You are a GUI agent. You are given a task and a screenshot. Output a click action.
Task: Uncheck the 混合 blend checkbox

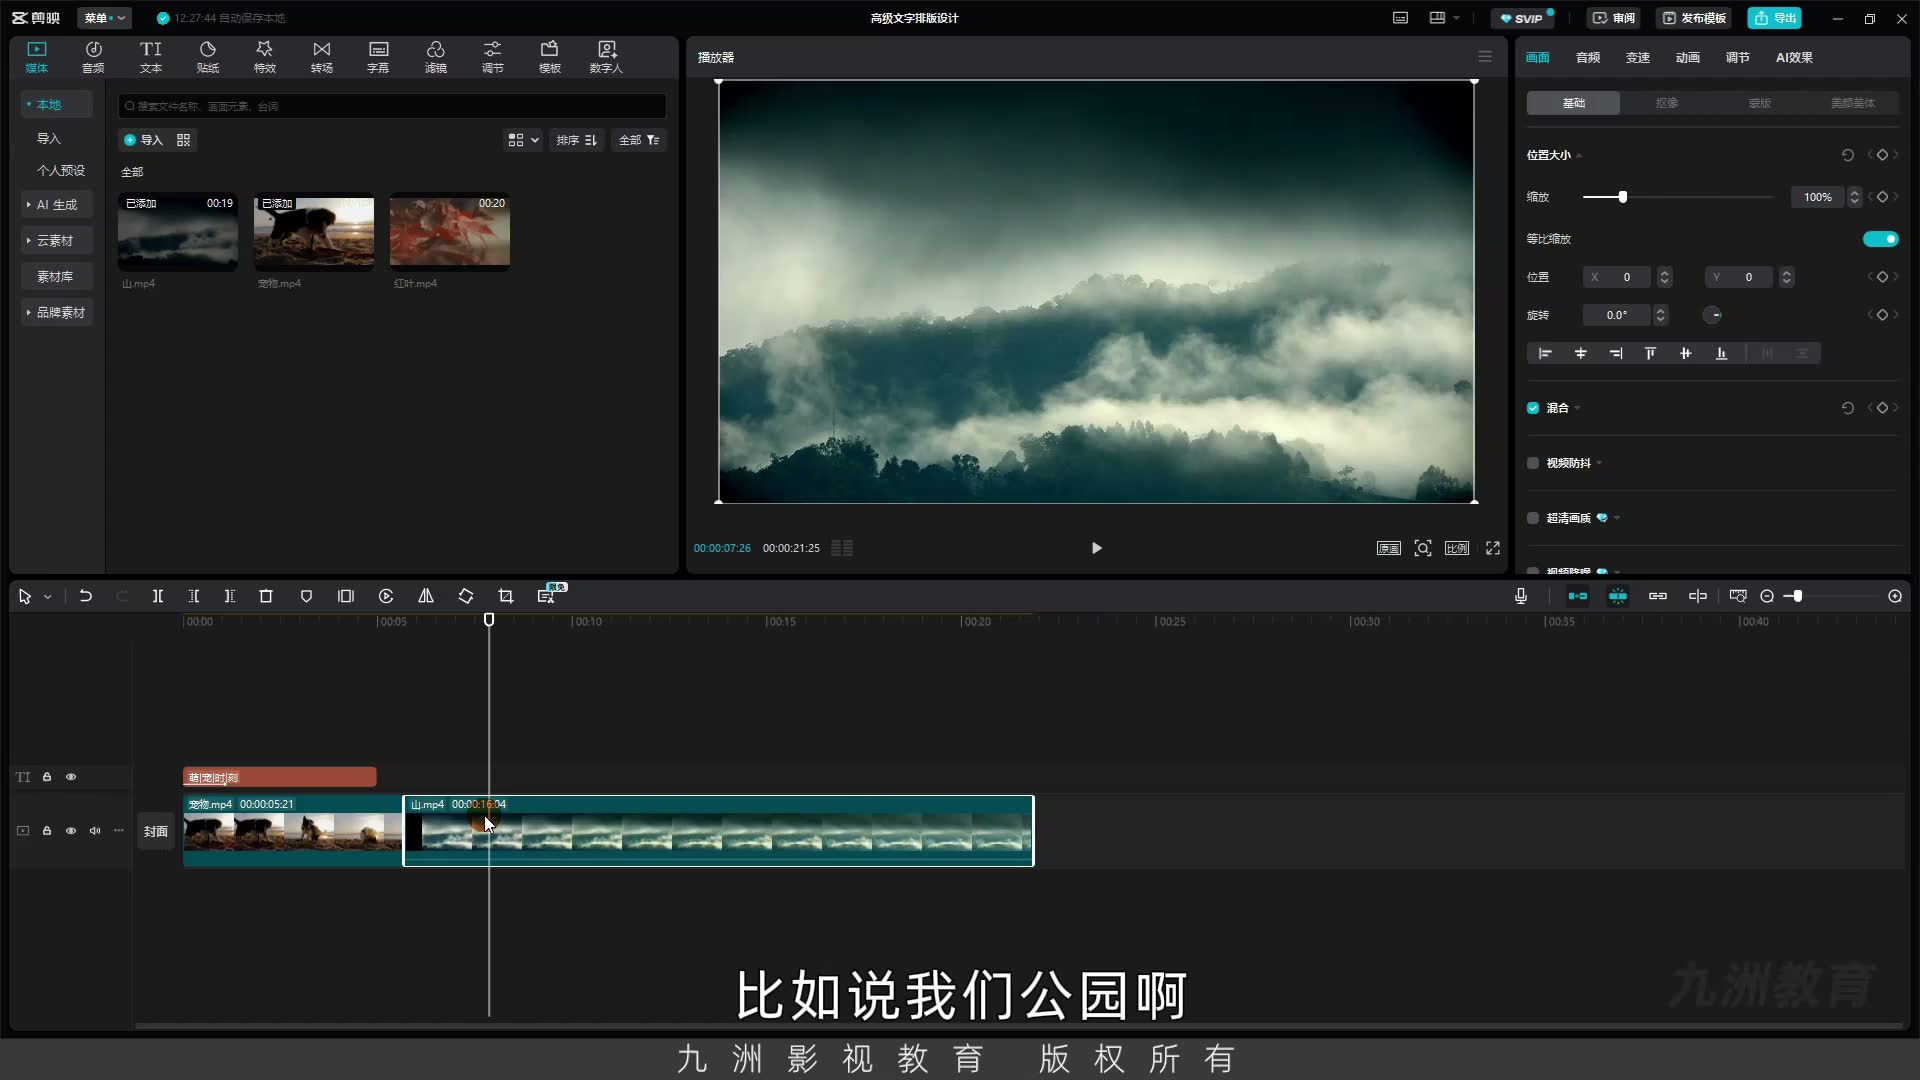[x=1533, y=408]
